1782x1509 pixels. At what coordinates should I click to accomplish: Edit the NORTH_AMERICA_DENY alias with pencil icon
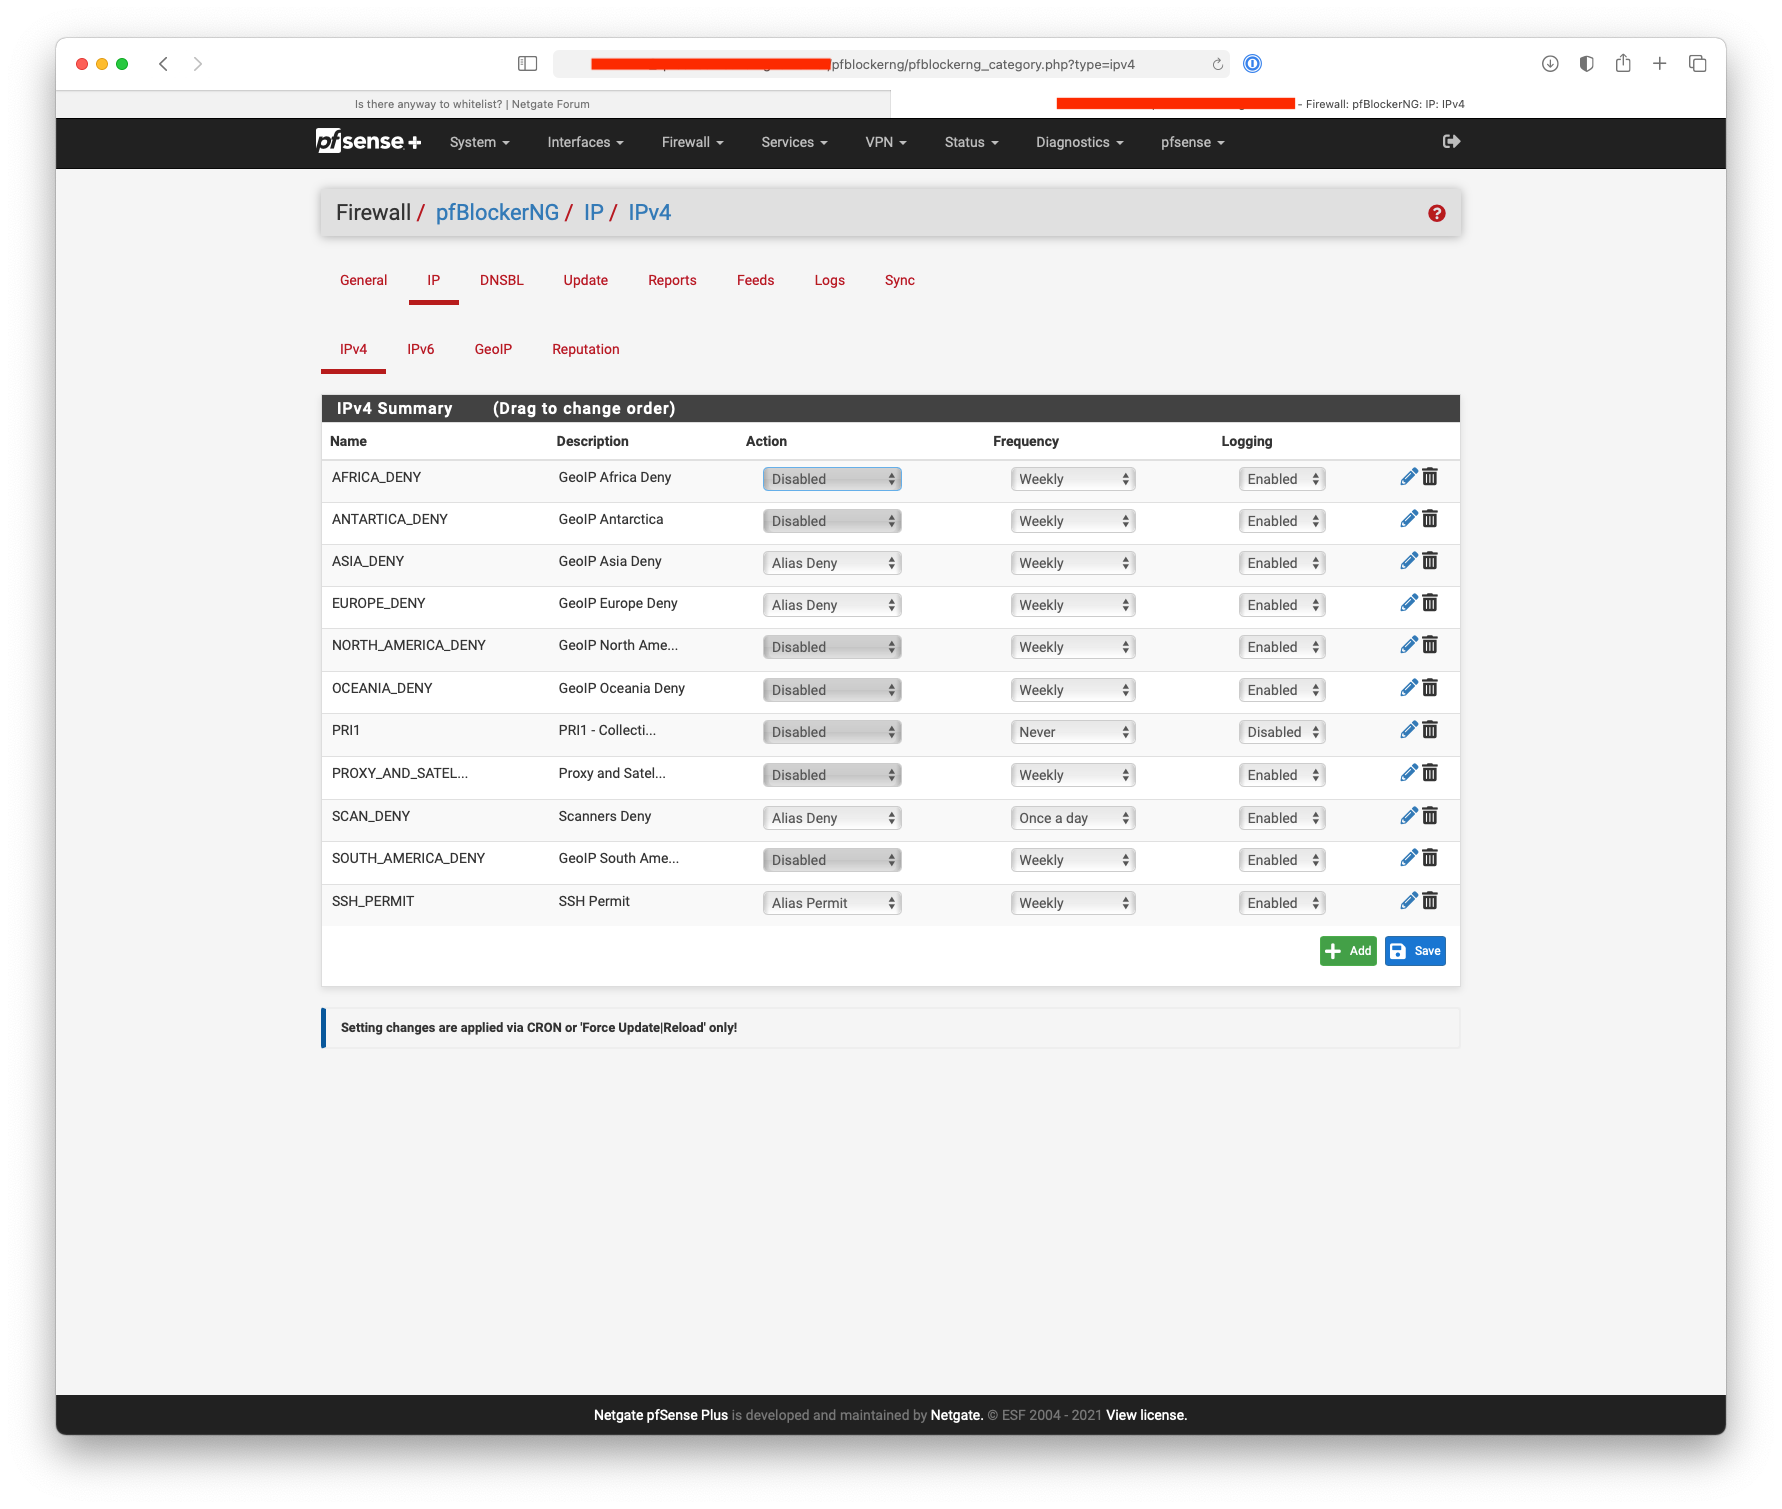(1408, 645)
